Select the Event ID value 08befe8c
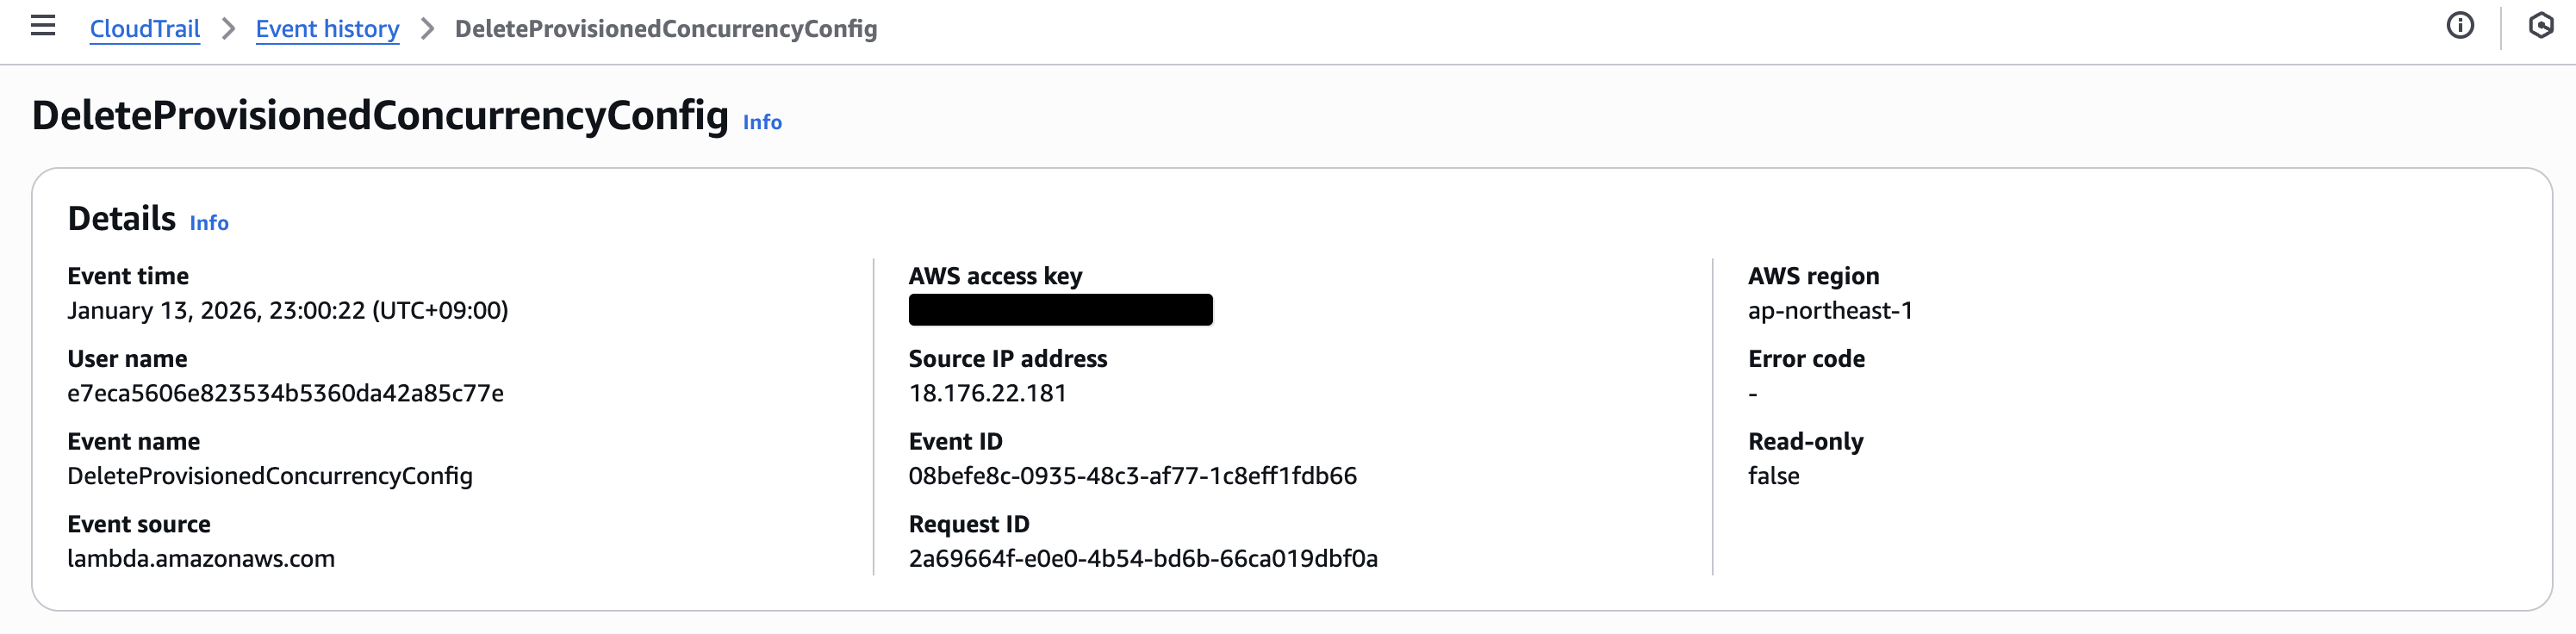The height and width of the screenshot is (634, 2576). pos(1132,476)
